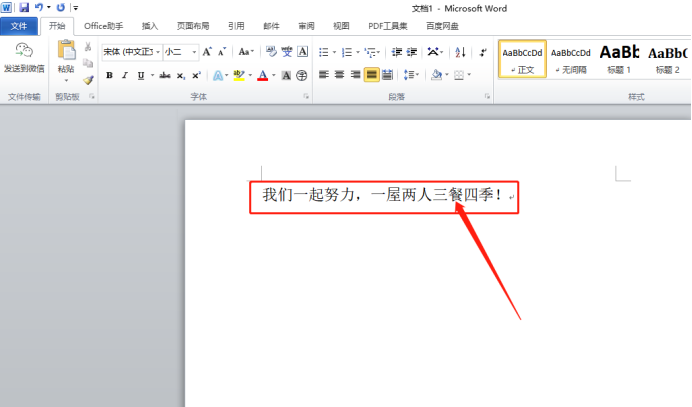This screenshot has height=407, width=692.
Task: Switch to the 引用 (References) tab
Action: click(x=236, y=26)
